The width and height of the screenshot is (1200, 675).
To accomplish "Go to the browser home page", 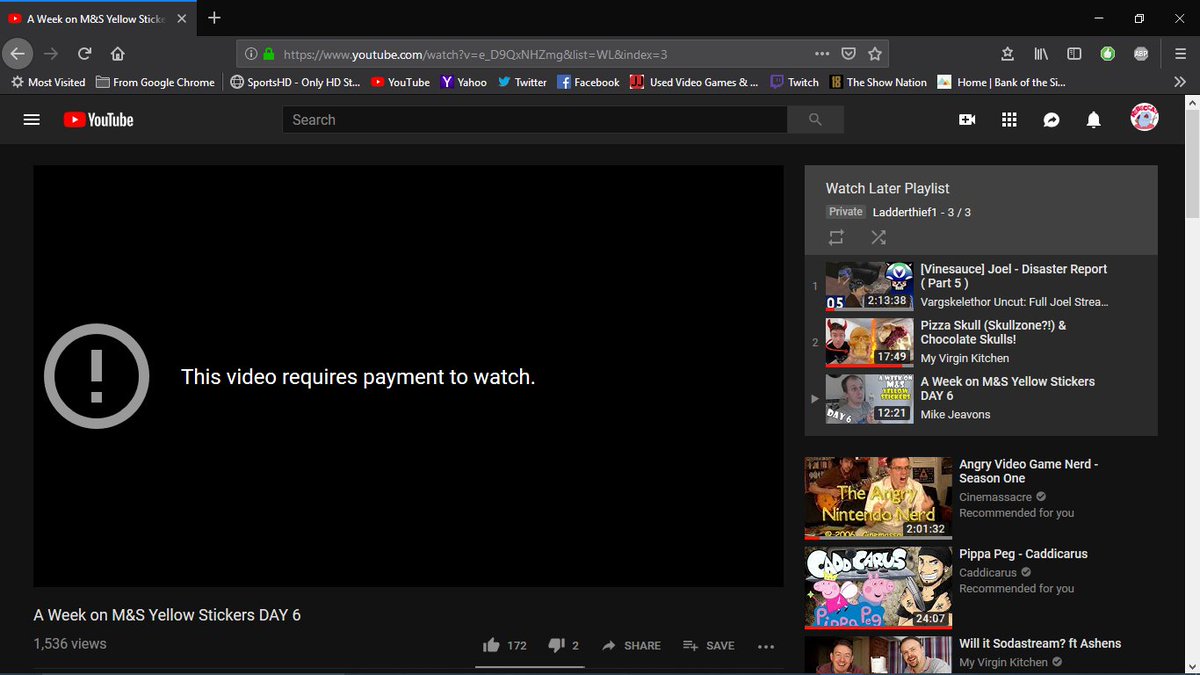I will pos(117,54).
